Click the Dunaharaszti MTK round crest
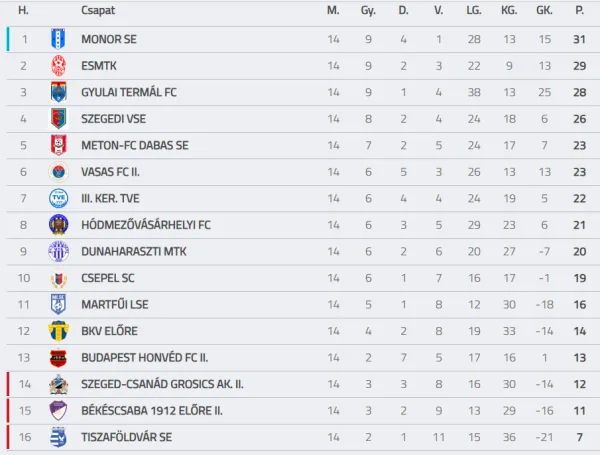The width and height of the screenshot is (600, 455). click(58, 251)
